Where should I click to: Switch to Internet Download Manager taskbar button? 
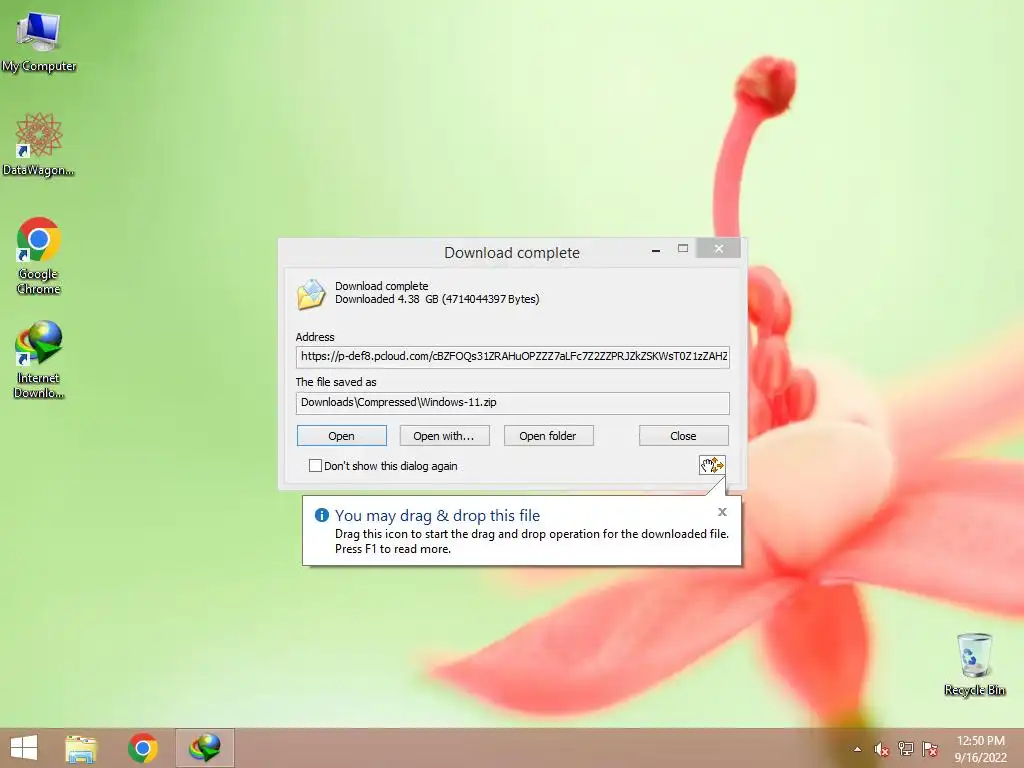[x=204, y=748]
